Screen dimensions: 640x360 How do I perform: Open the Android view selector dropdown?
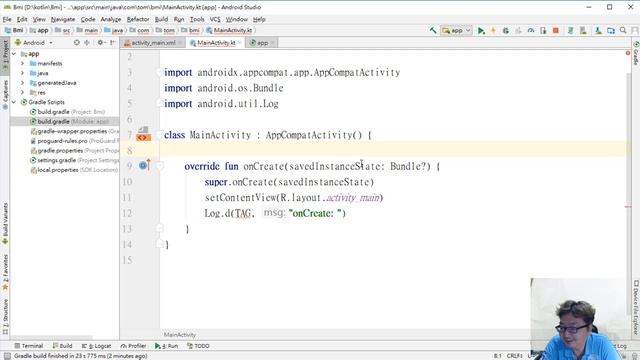(x=34, y=42)
